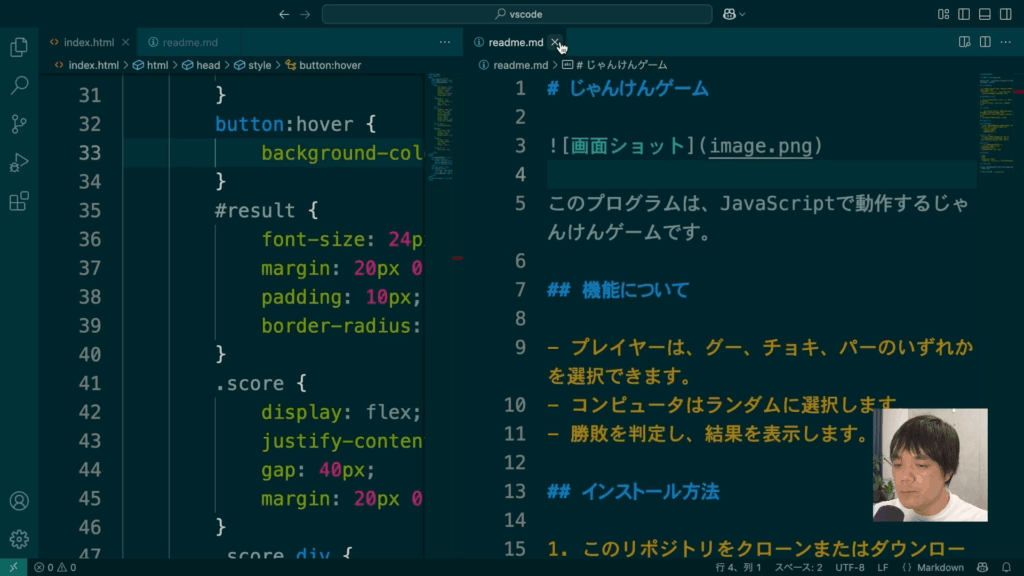1024x576 pixels.
Task: Open the Manage gear settings
Action: (18, 539)
